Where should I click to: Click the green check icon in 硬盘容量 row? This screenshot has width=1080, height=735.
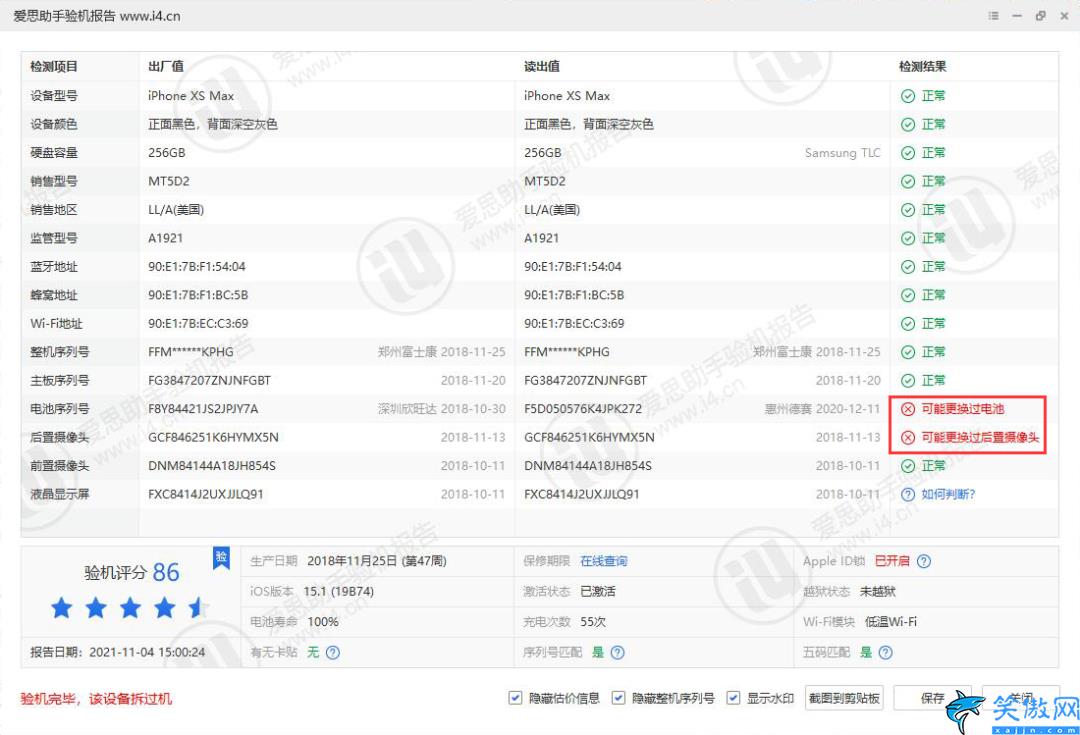pos(908,153)
